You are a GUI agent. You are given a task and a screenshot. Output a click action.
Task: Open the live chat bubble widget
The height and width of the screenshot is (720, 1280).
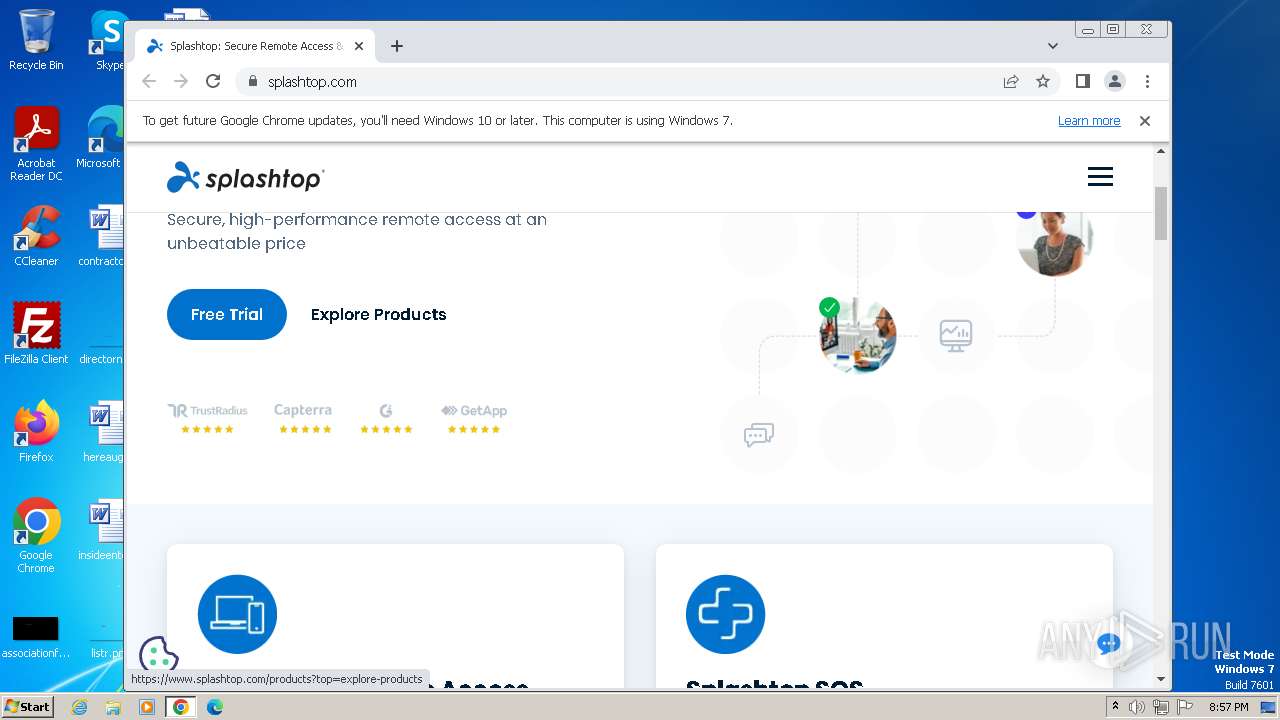click(x=1107, y=643)
